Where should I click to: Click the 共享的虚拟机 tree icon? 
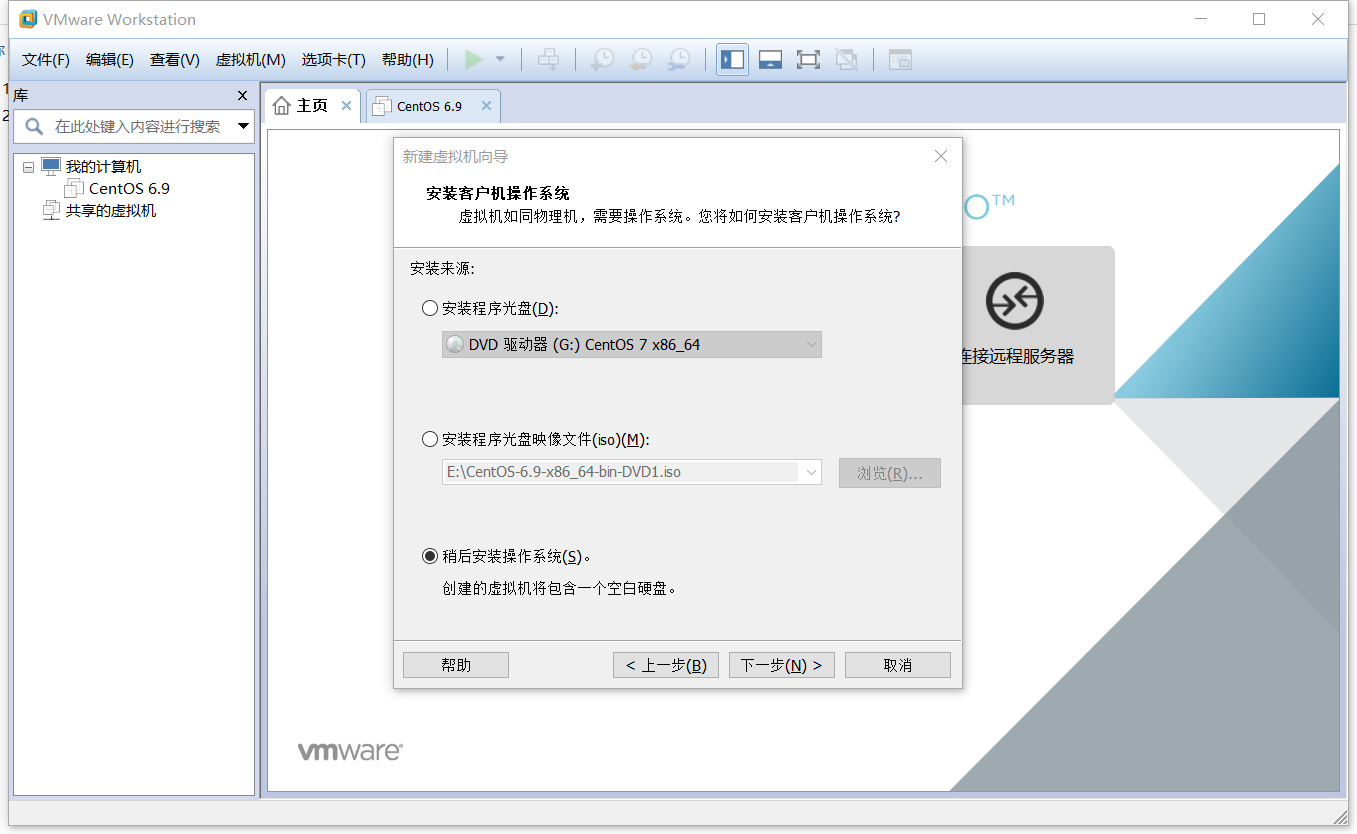coord(51,210)
